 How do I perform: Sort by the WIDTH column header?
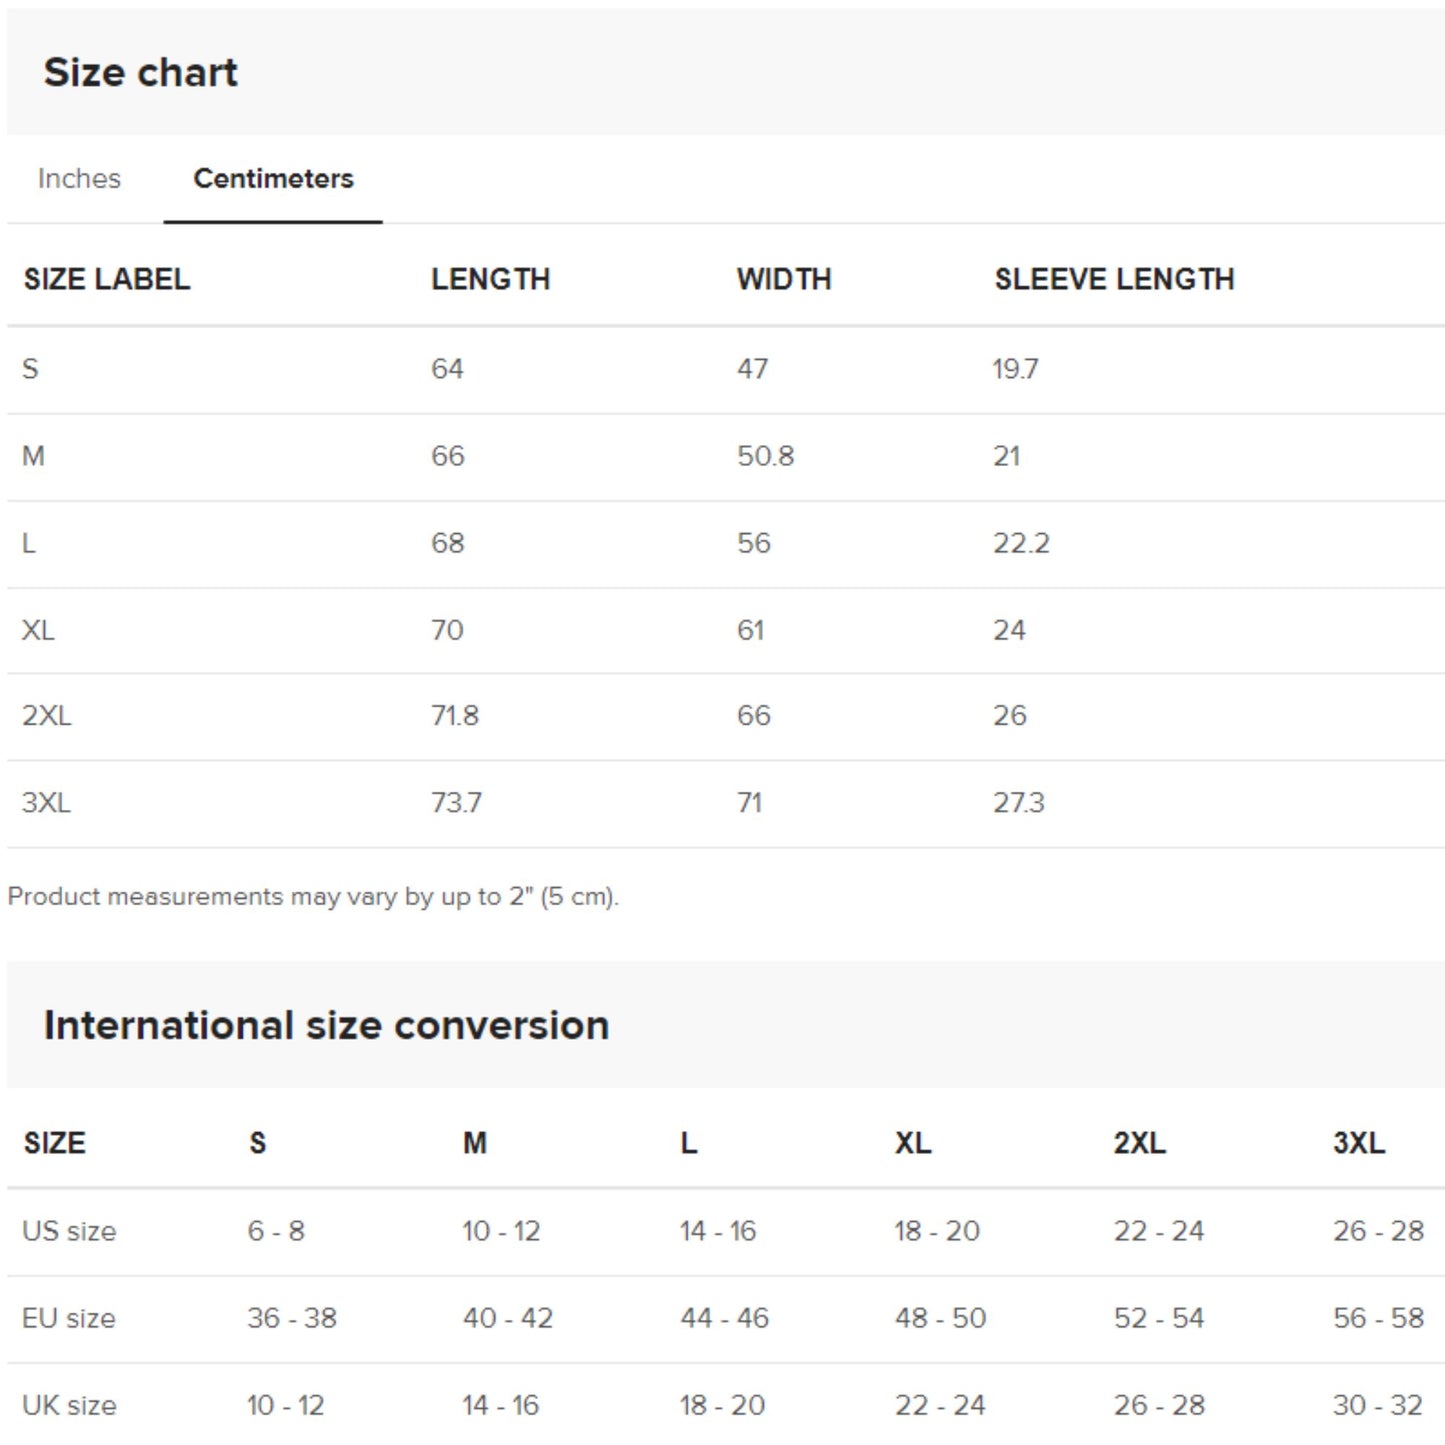pyautogui.click(x=784, y=280)
